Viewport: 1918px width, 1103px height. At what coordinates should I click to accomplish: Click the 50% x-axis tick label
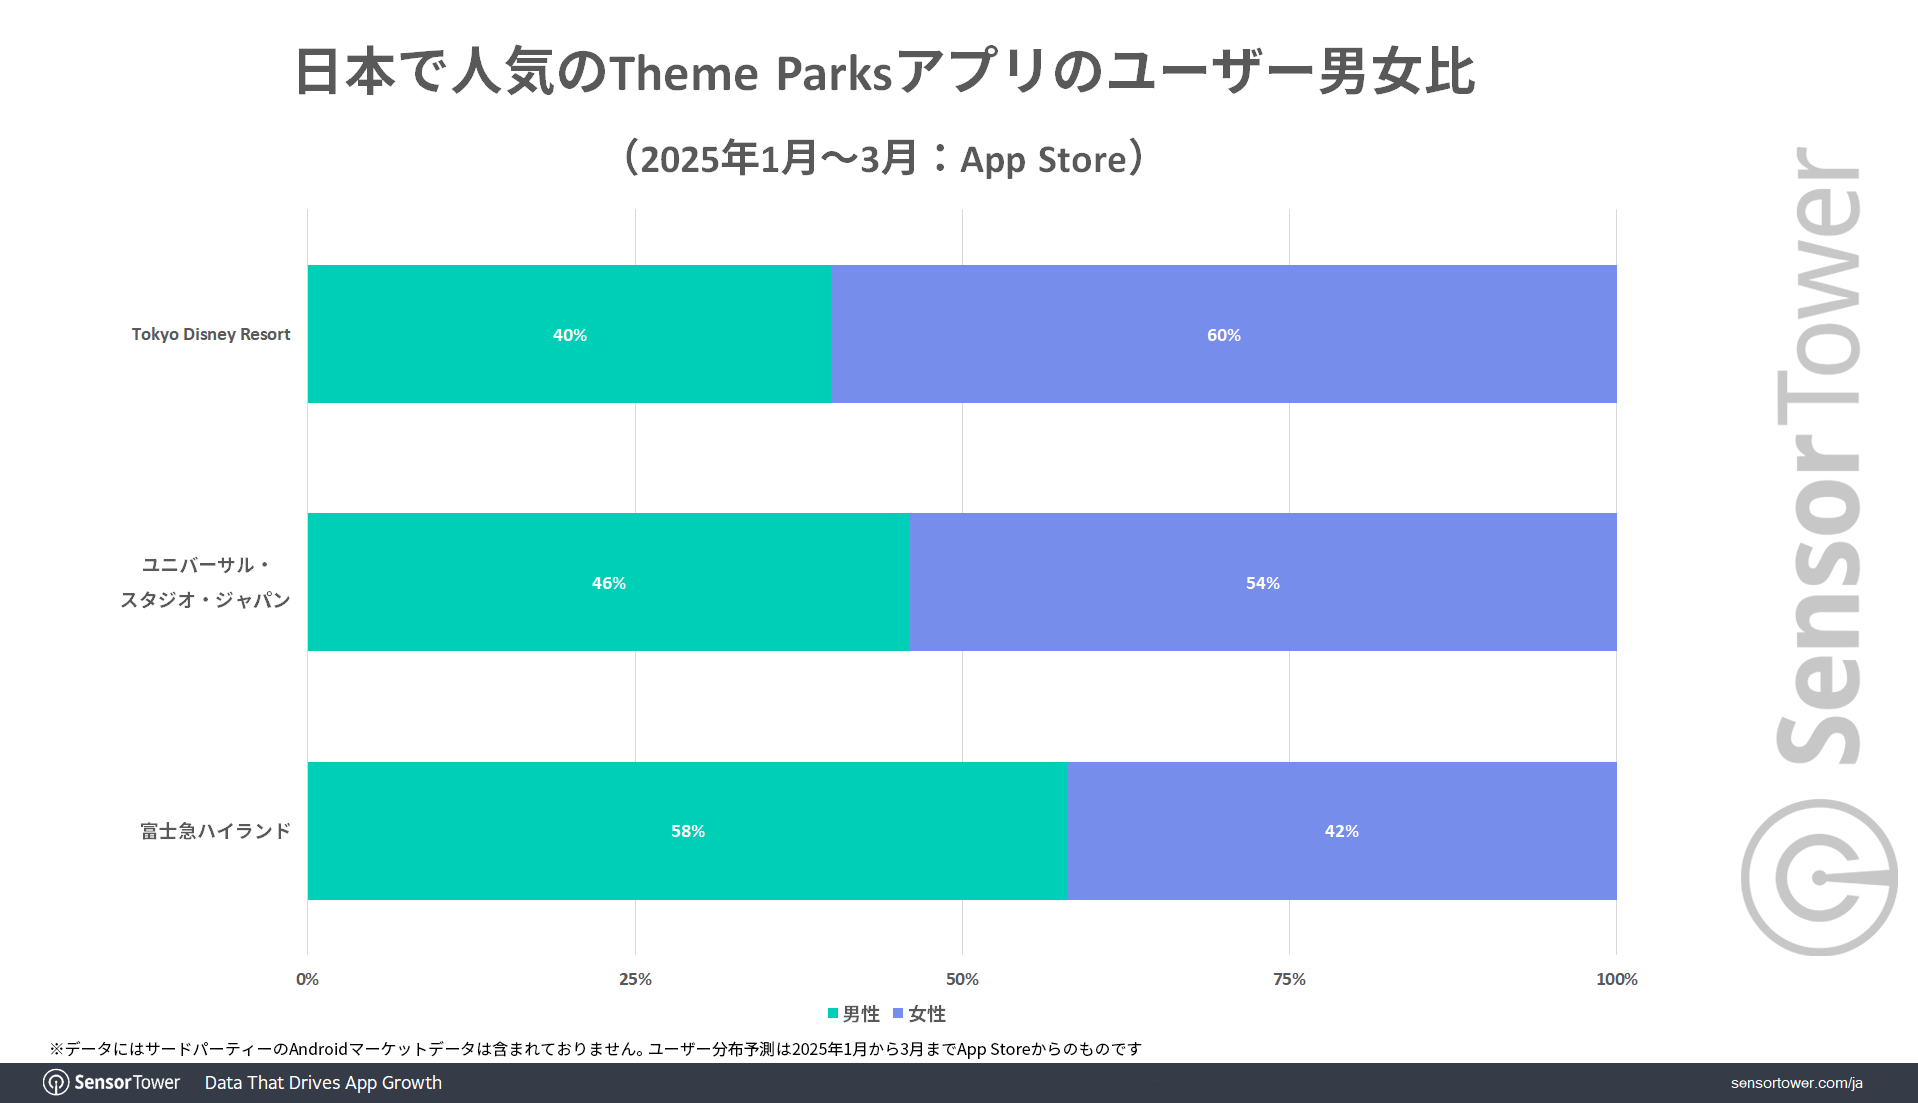coord(962,979)
